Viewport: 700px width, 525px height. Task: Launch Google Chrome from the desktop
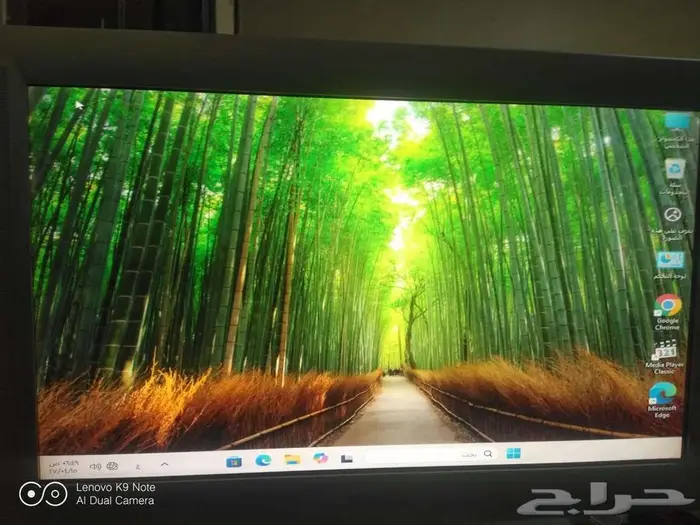pyautogui.click(x=667, y=306)
